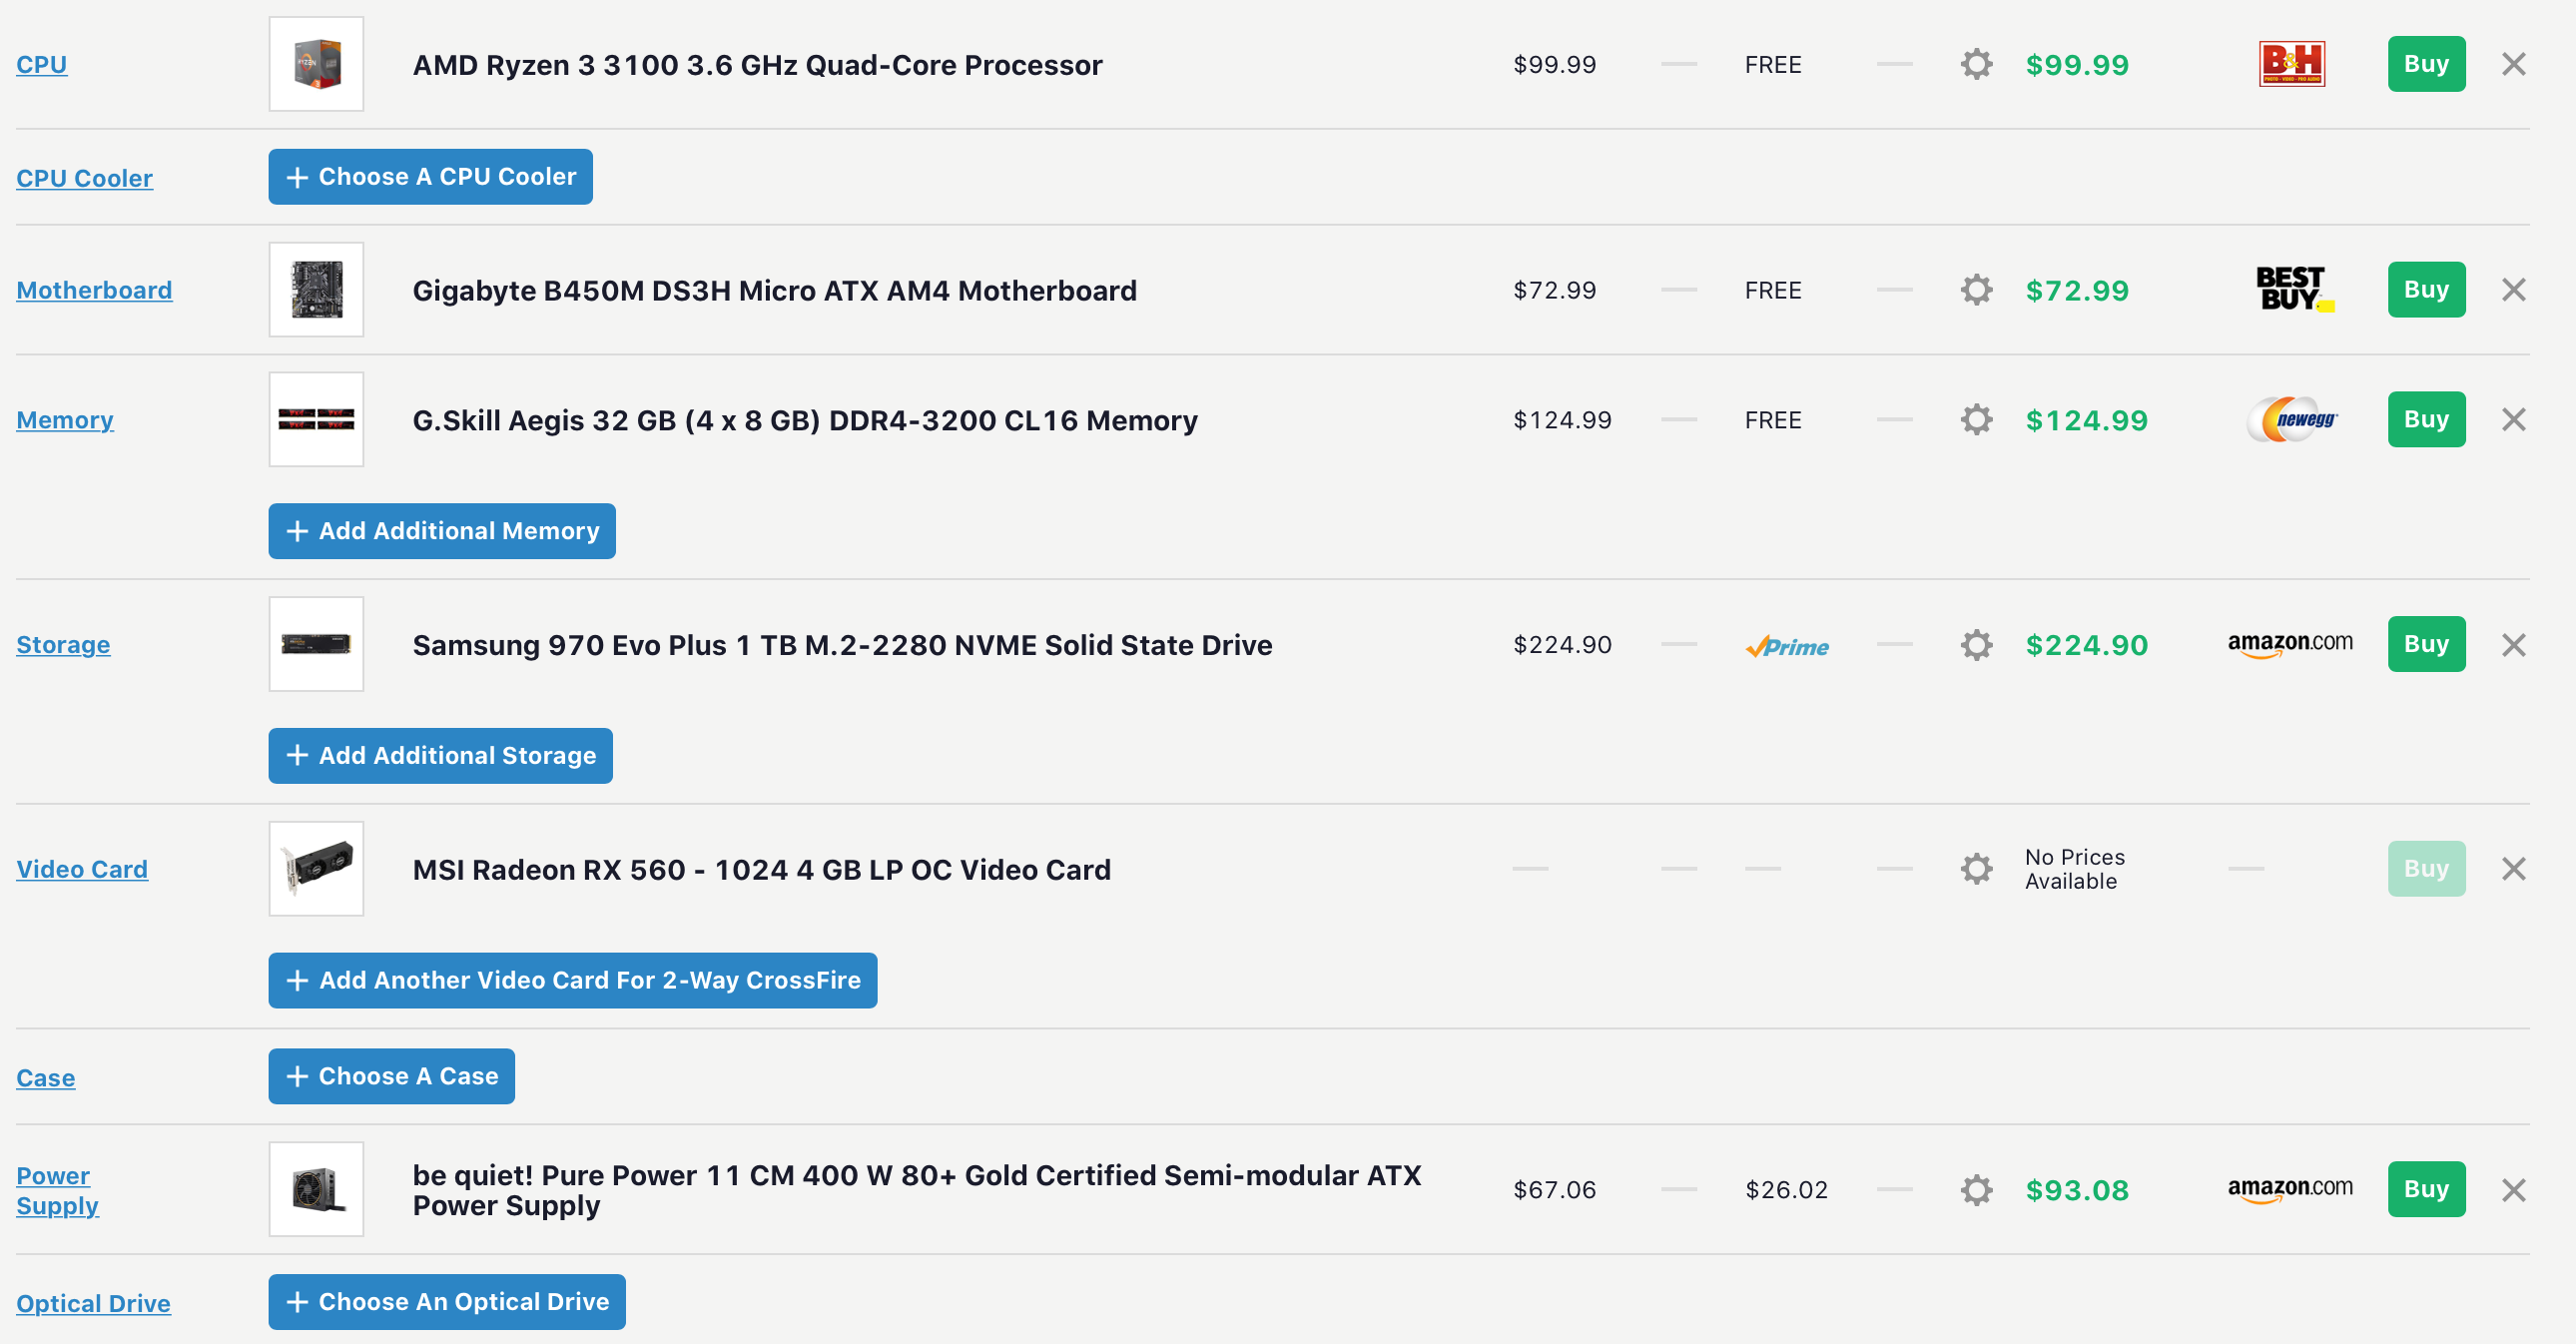Buy the Gigabyte B450M DS3H motherboard
Image resolution: width=2576 pixels, height=1344 pixels.
(x=2426, y=290)
